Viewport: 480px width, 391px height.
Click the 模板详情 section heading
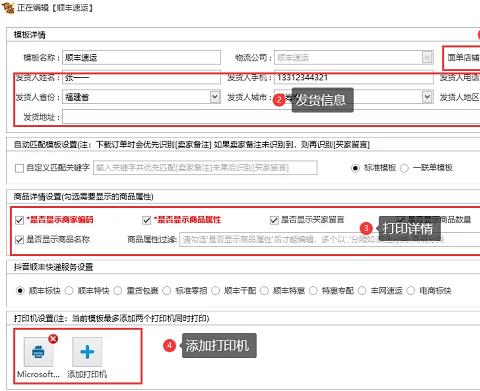[29, 35]
